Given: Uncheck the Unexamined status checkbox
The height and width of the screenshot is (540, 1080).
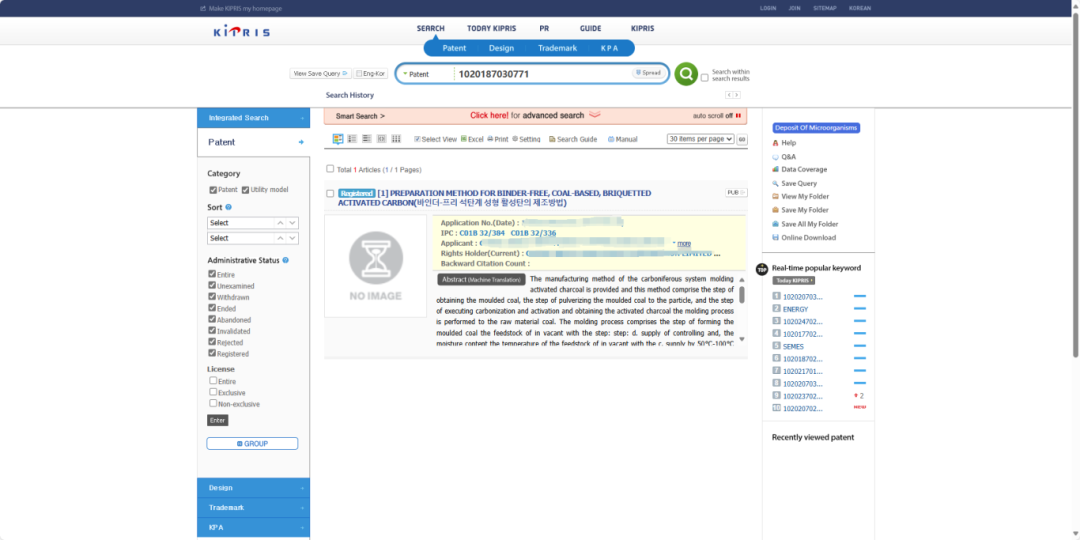Looking at the screenshot, I should 213,285.
